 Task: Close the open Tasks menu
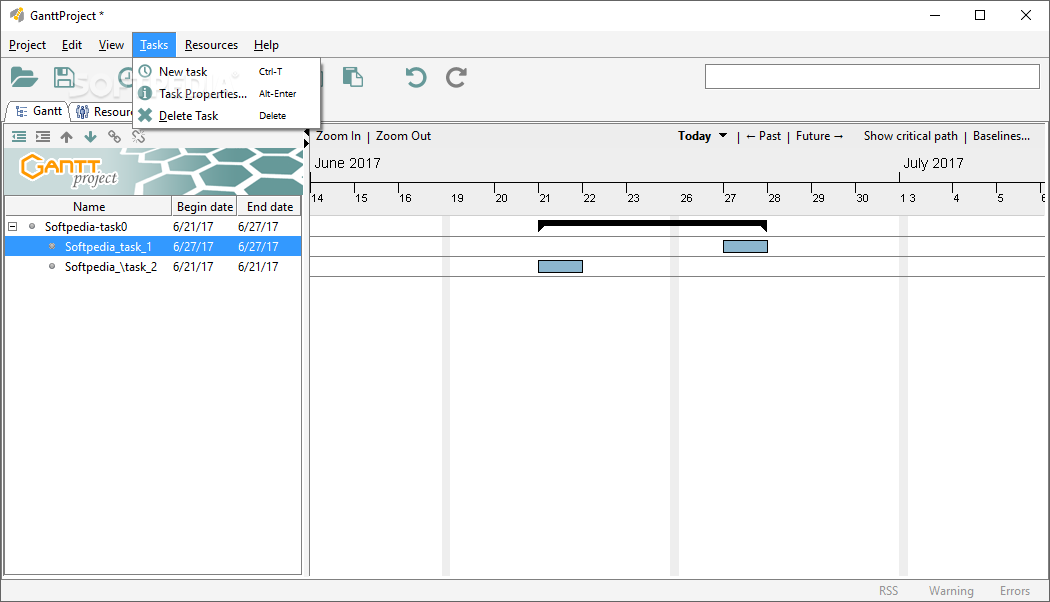click(x=154, y=45)
